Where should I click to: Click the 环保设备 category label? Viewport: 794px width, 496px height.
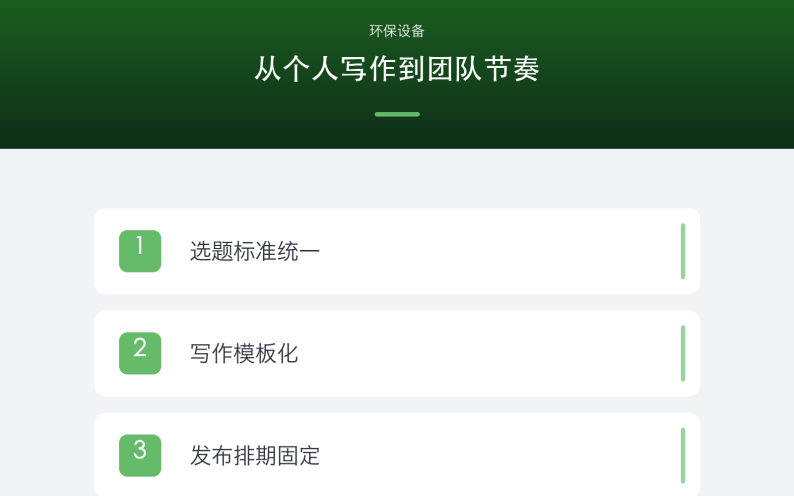pos(397,31)
